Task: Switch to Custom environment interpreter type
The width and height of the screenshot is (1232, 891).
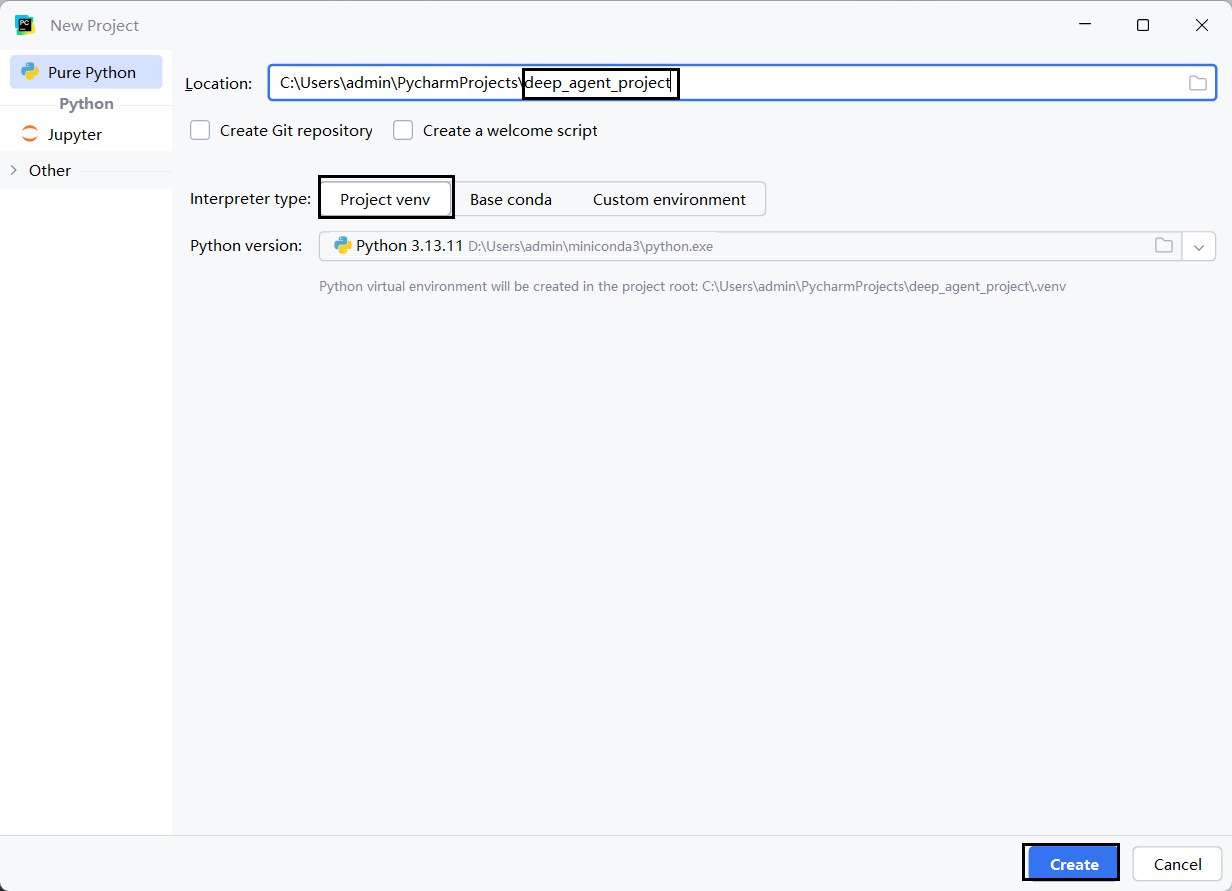Action: [x=669, y=199]
